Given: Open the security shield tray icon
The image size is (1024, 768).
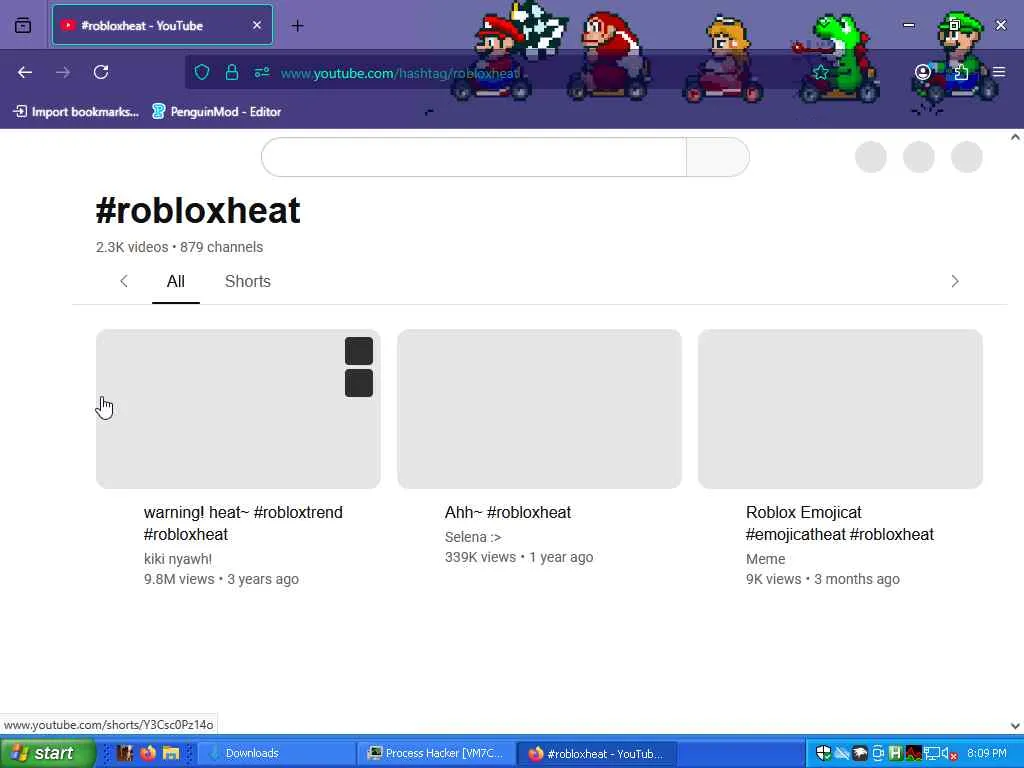Looking at the screenshot, I should (824, 753).
